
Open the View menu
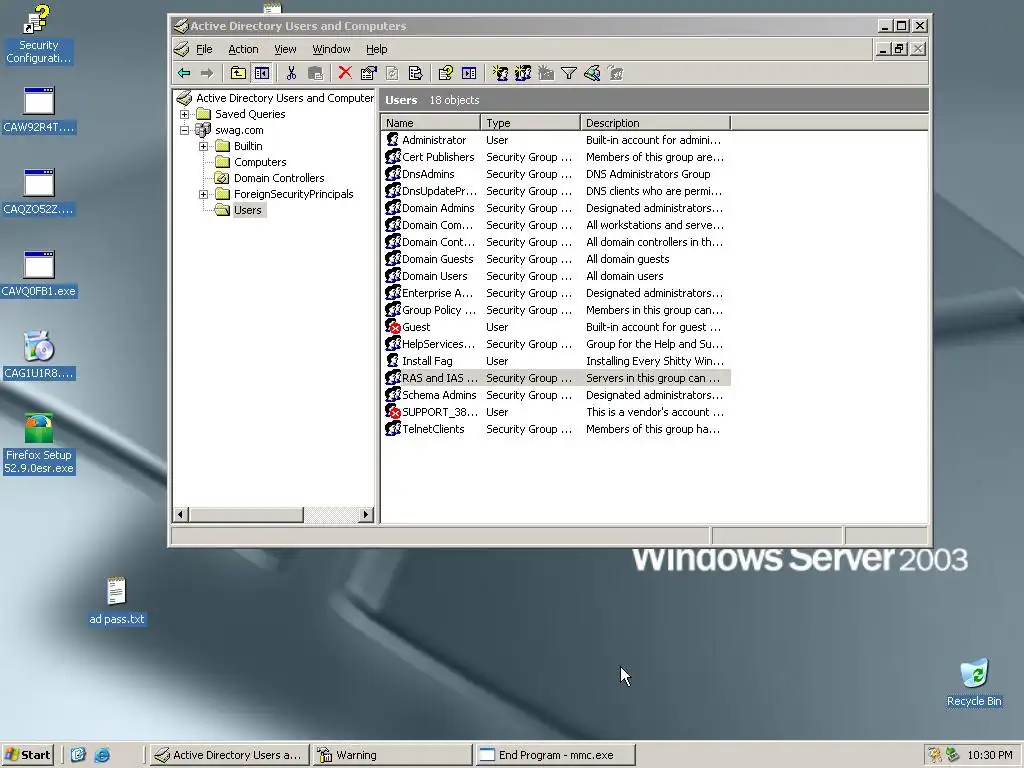click(285, 49)
